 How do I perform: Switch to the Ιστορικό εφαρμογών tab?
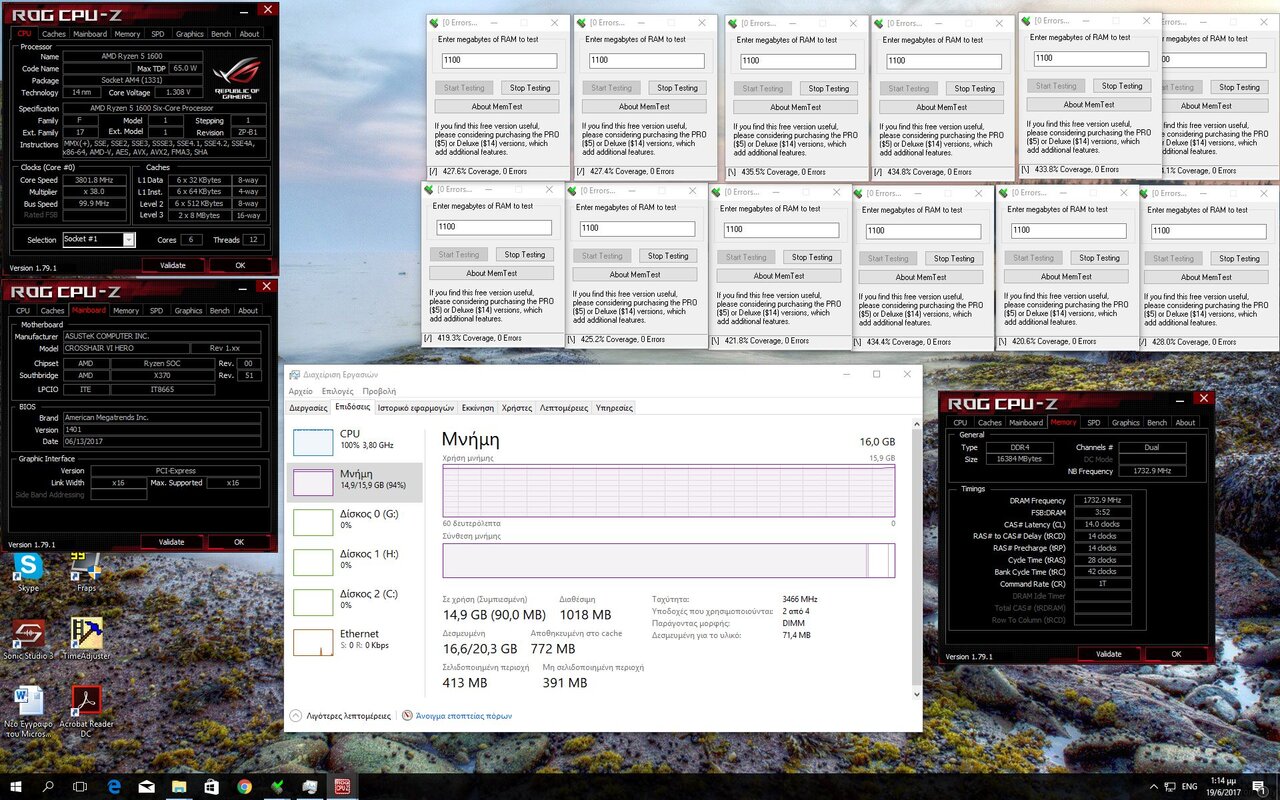coord(415,408)
